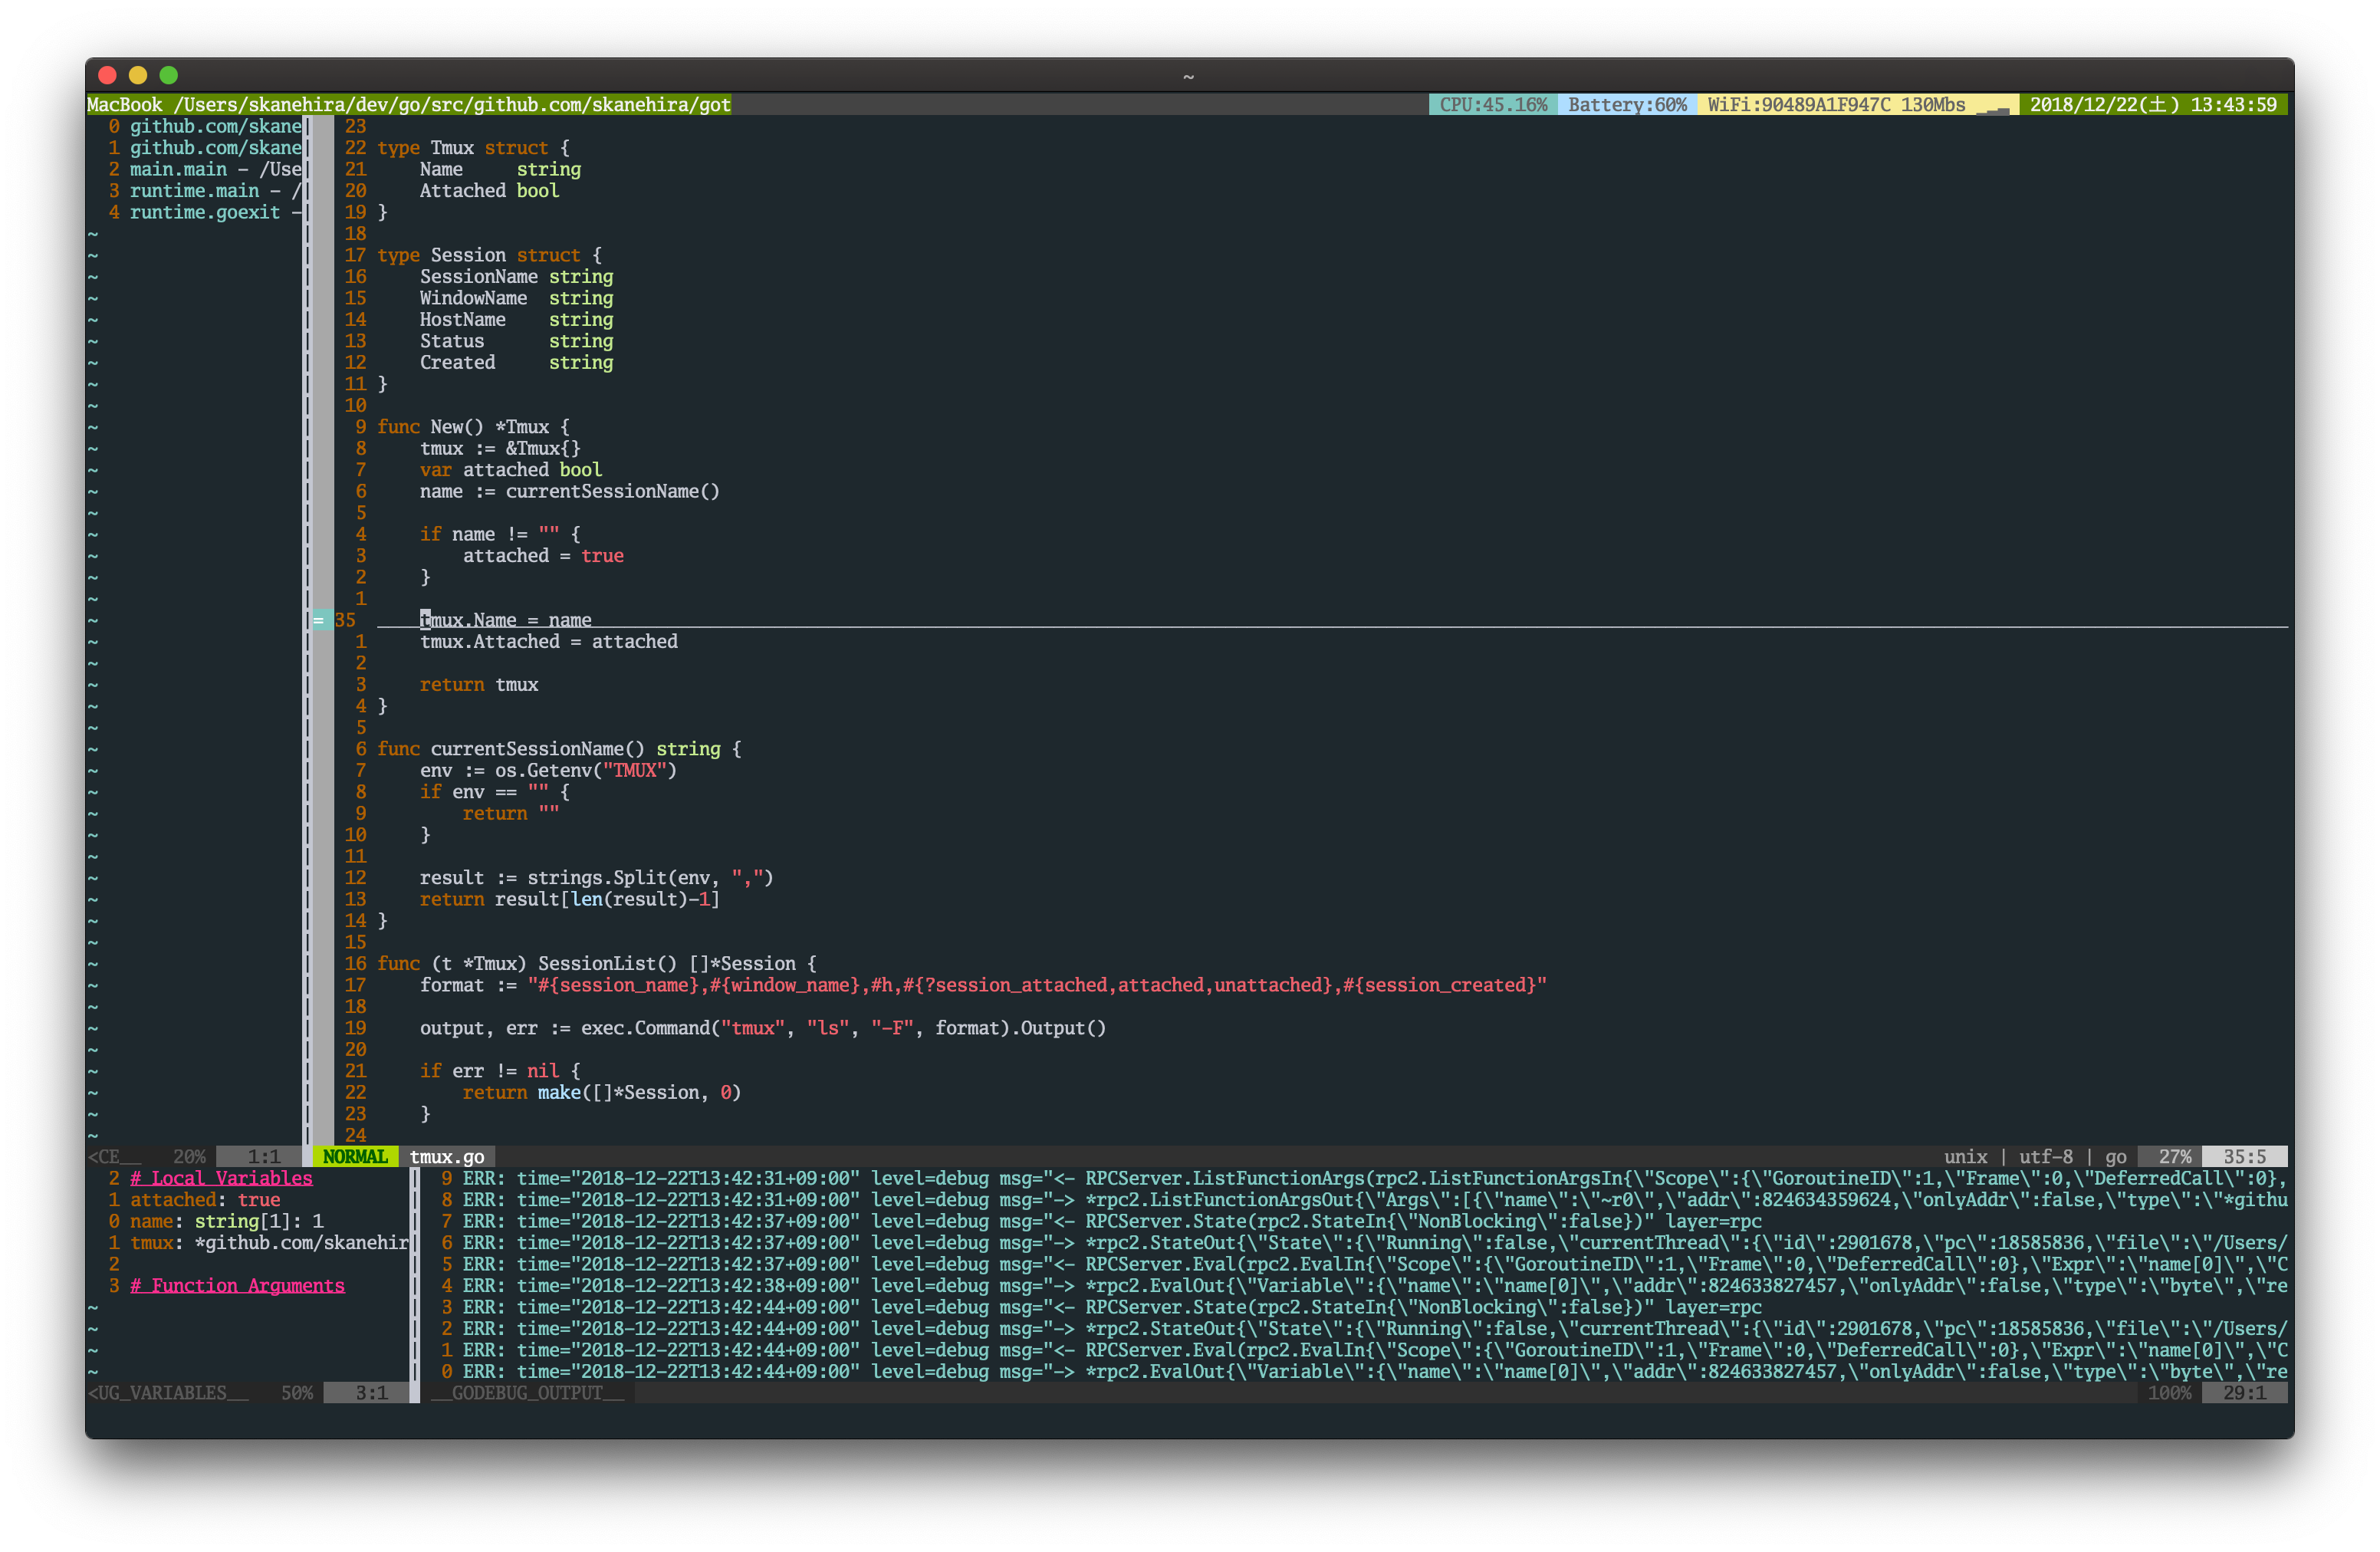Viewport: 2380px width, 1552px height.
Task: Click the format := "#{session_name}" string line
Action: pyautogui.click(x=983, y=985)
